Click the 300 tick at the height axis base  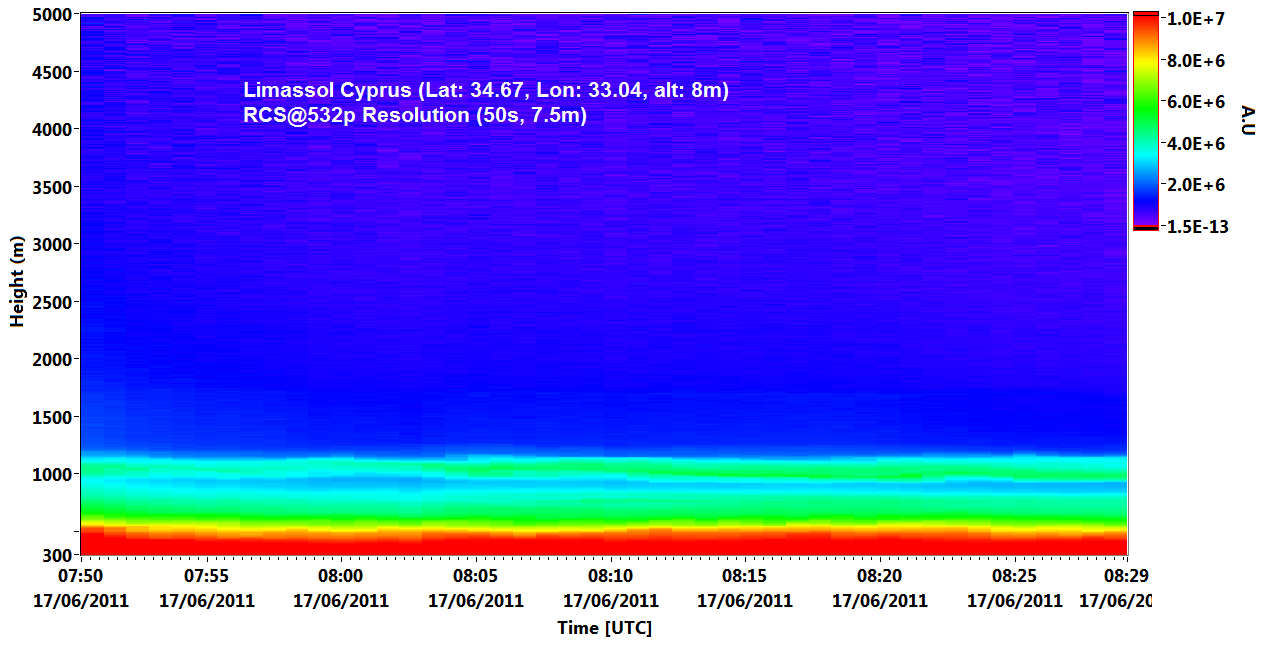click(55, 555)
